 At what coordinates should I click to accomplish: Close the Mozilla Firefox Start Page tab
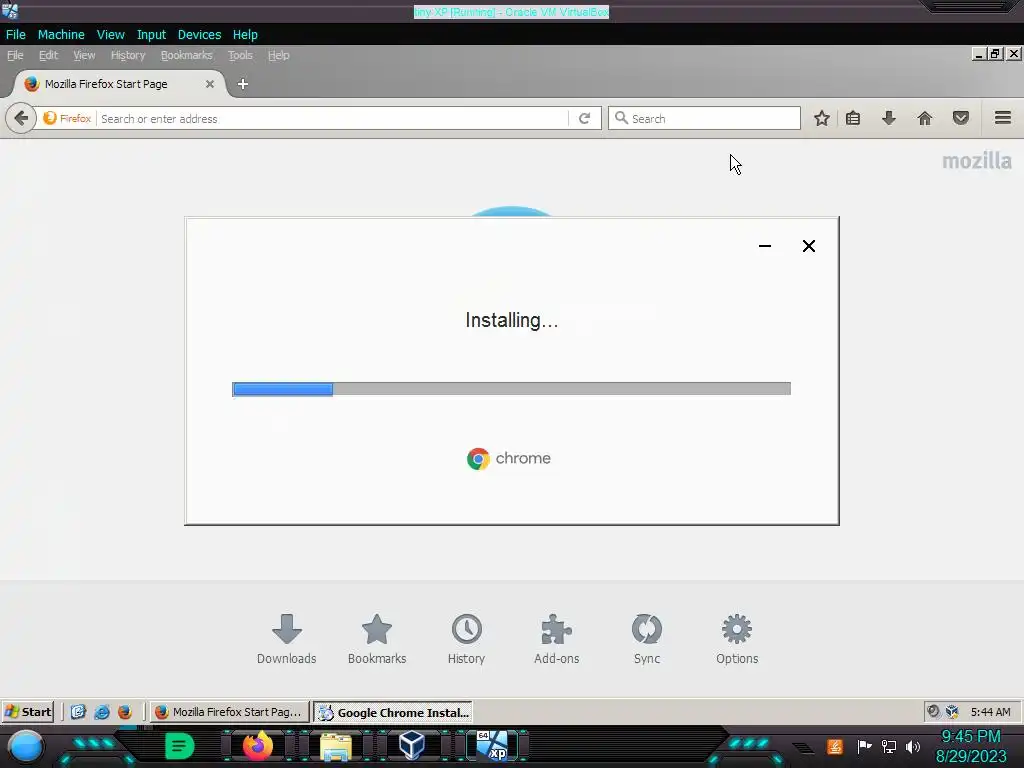tap(210, 84)
